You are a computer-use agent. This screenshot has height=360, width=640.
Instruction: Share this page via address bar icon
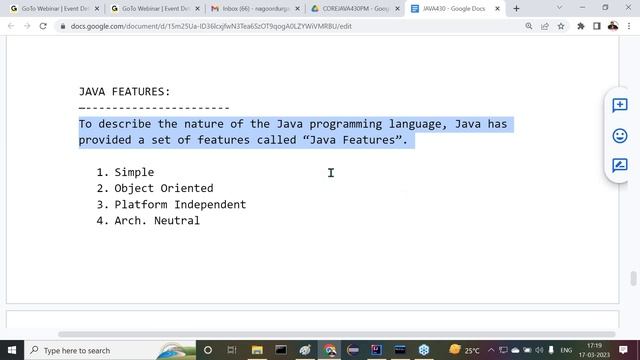tap(544, 26)
